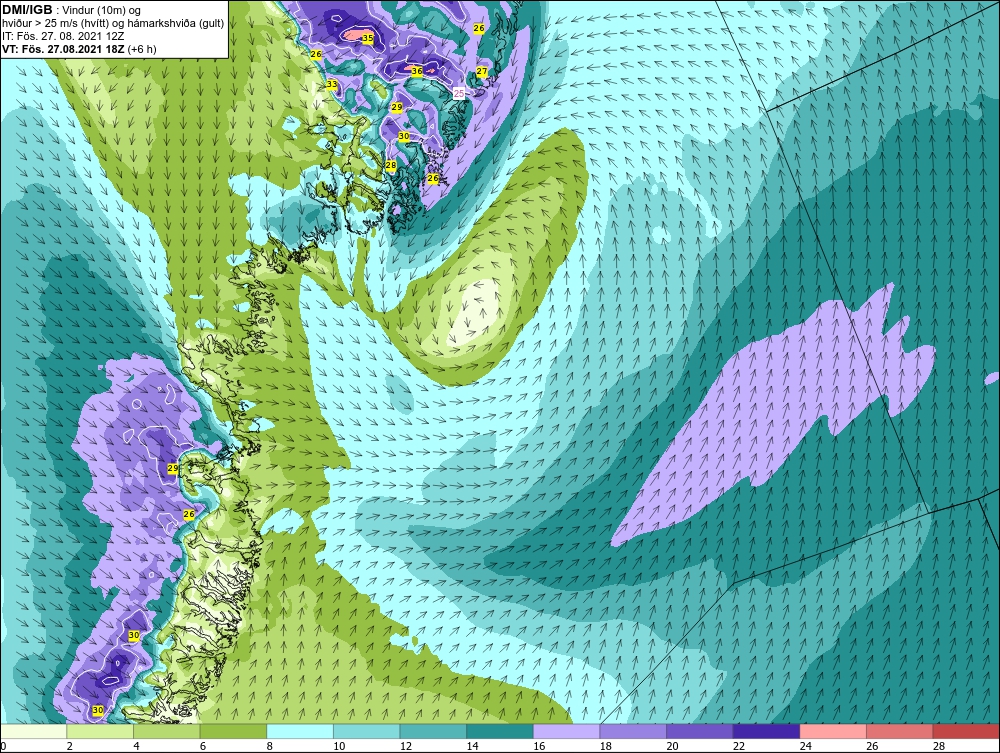Click the legend scale number 12

406,746
